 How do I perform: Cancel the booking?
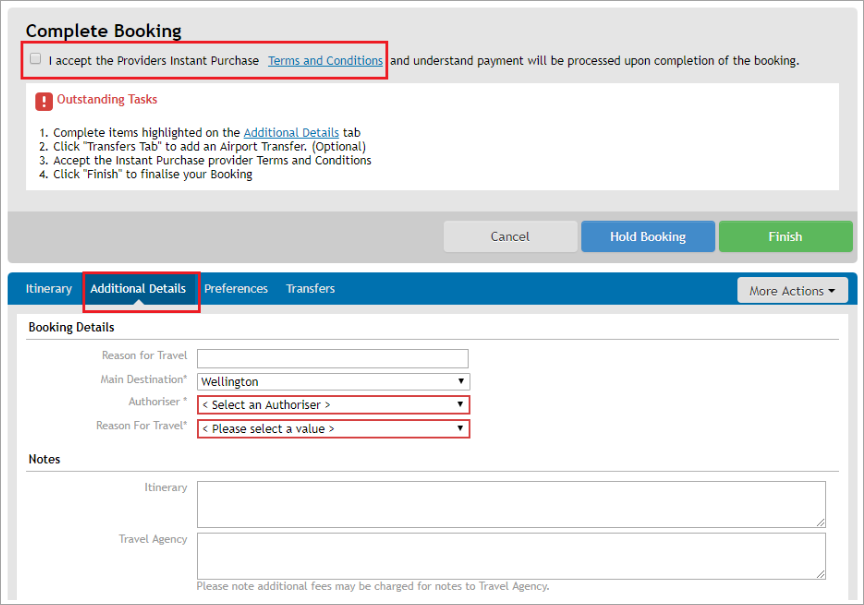click(510, 236)
